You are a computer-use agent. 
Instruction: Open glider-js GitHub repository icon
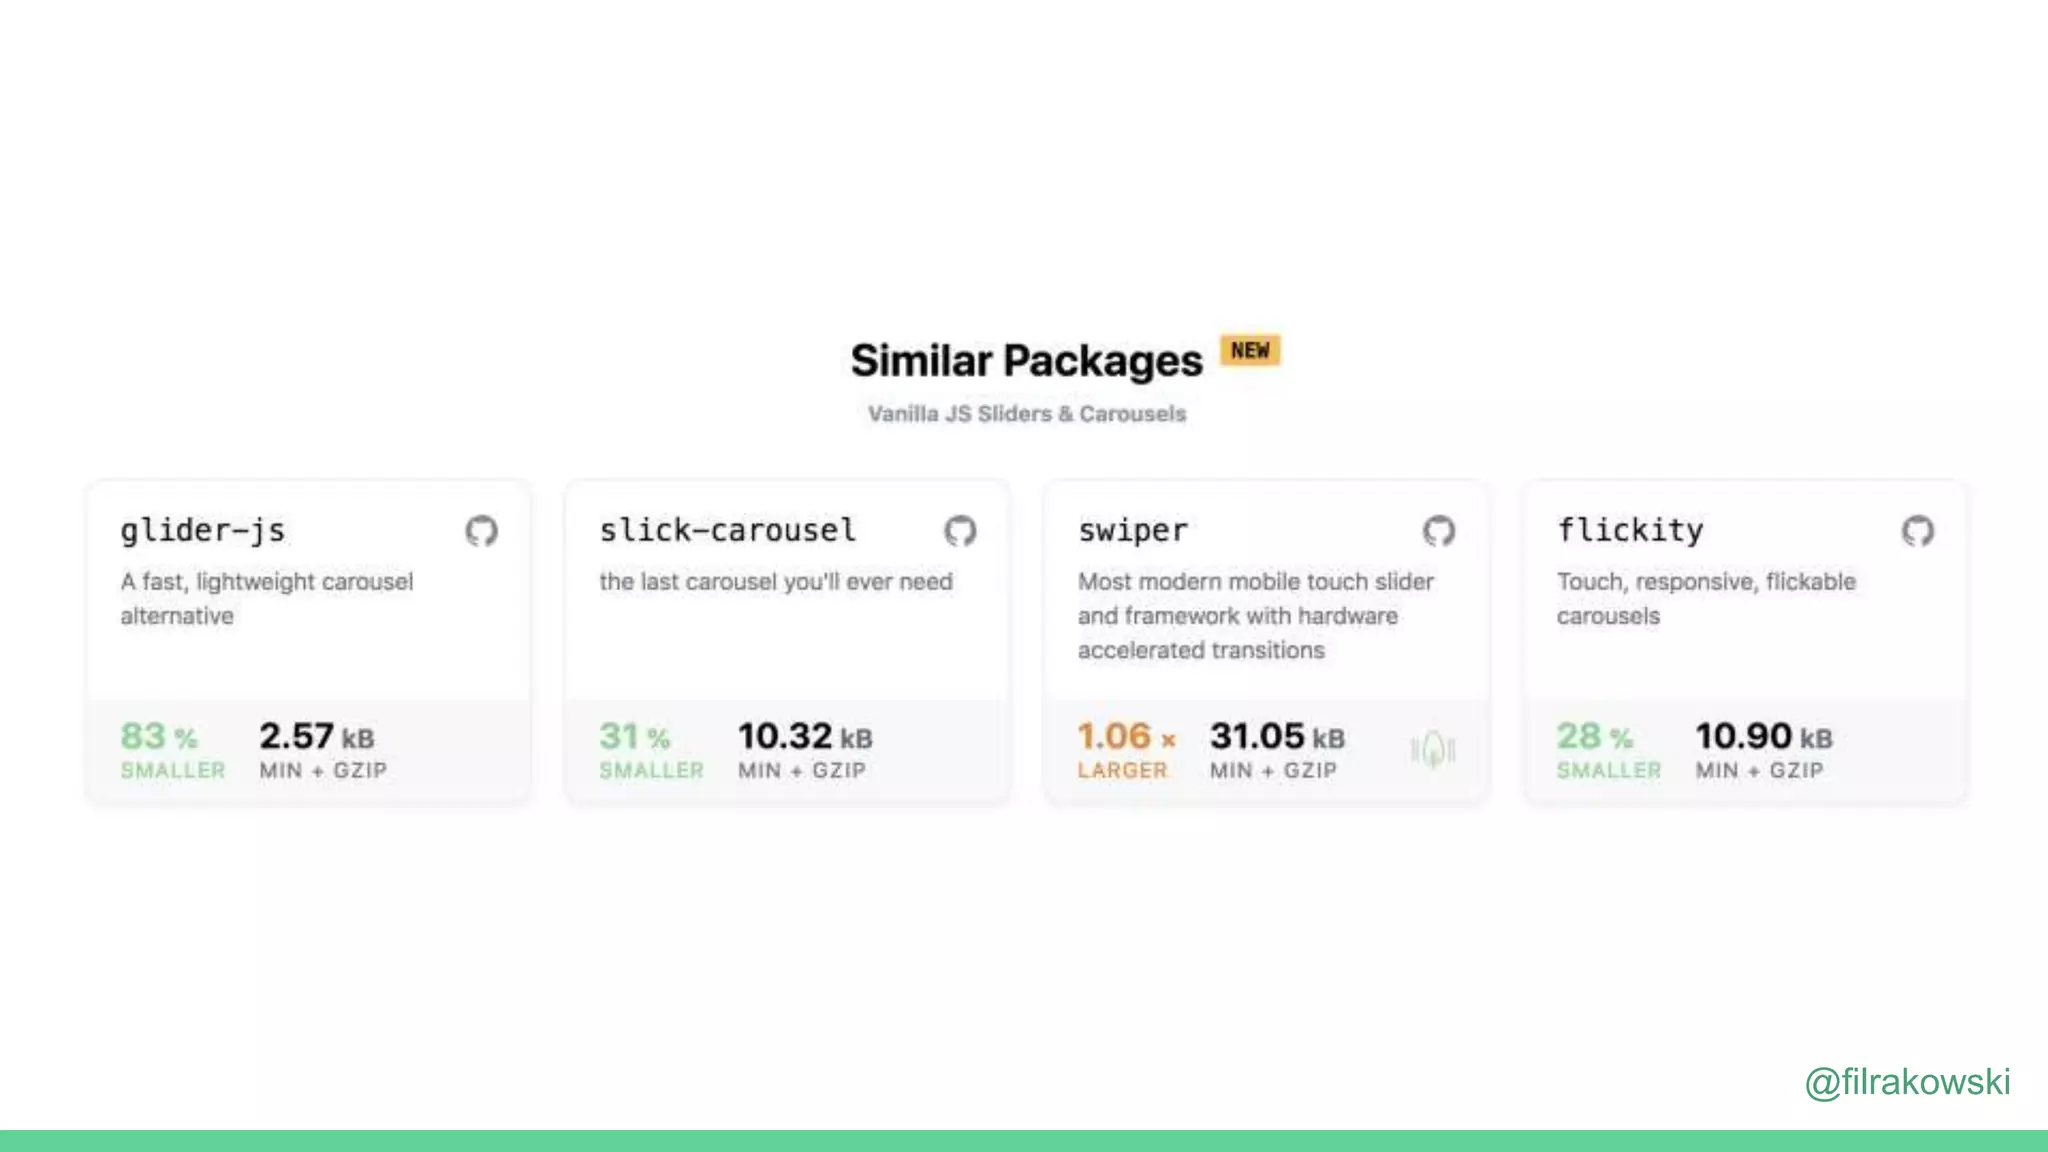pos(481,531)
